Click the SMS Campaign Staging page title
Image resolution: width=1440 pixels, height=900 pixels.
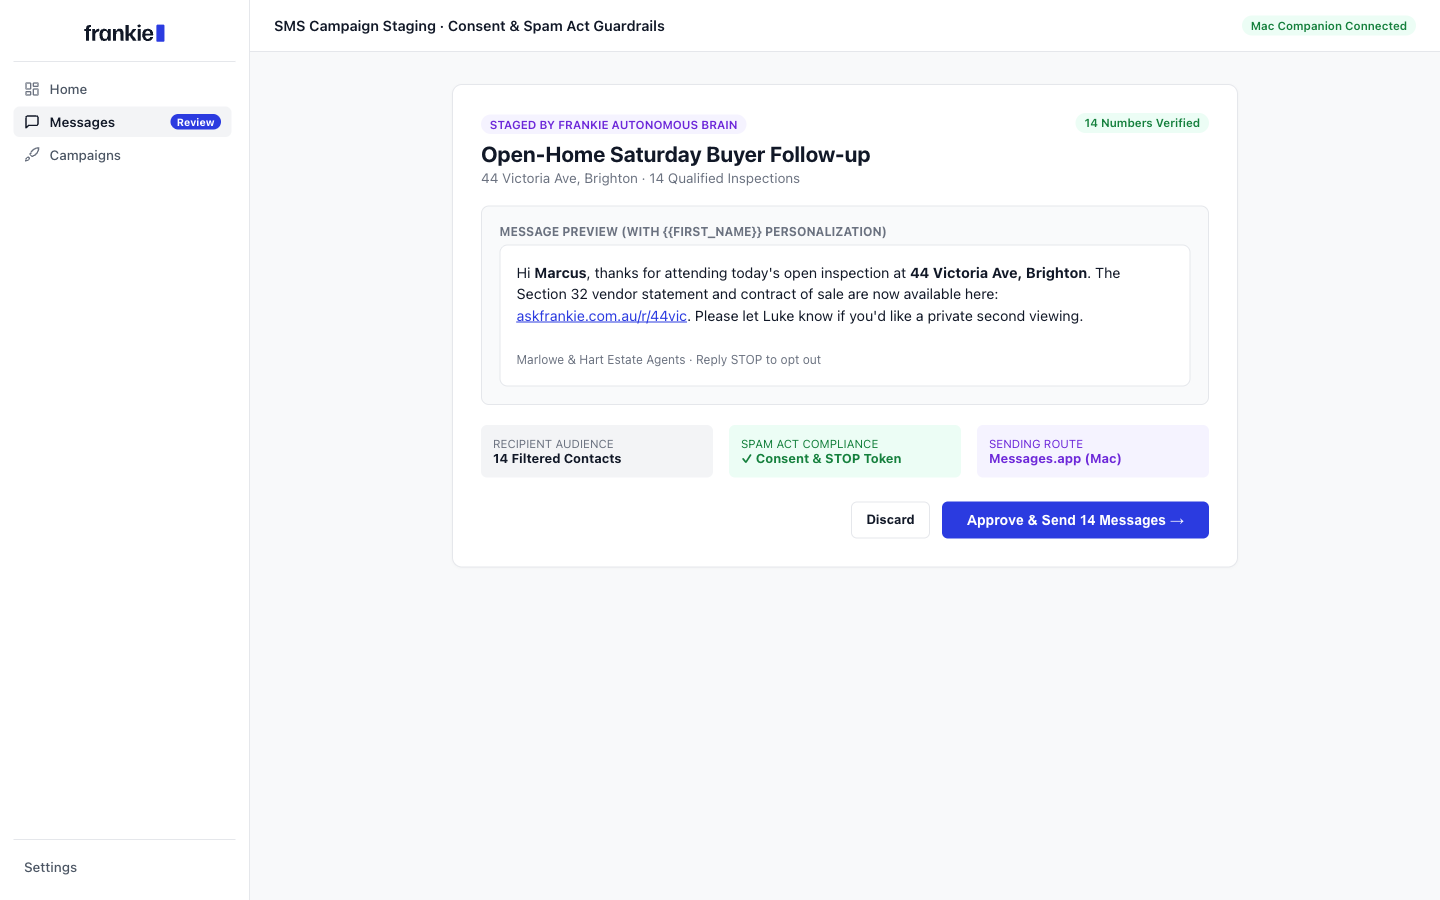coord(469,26)
